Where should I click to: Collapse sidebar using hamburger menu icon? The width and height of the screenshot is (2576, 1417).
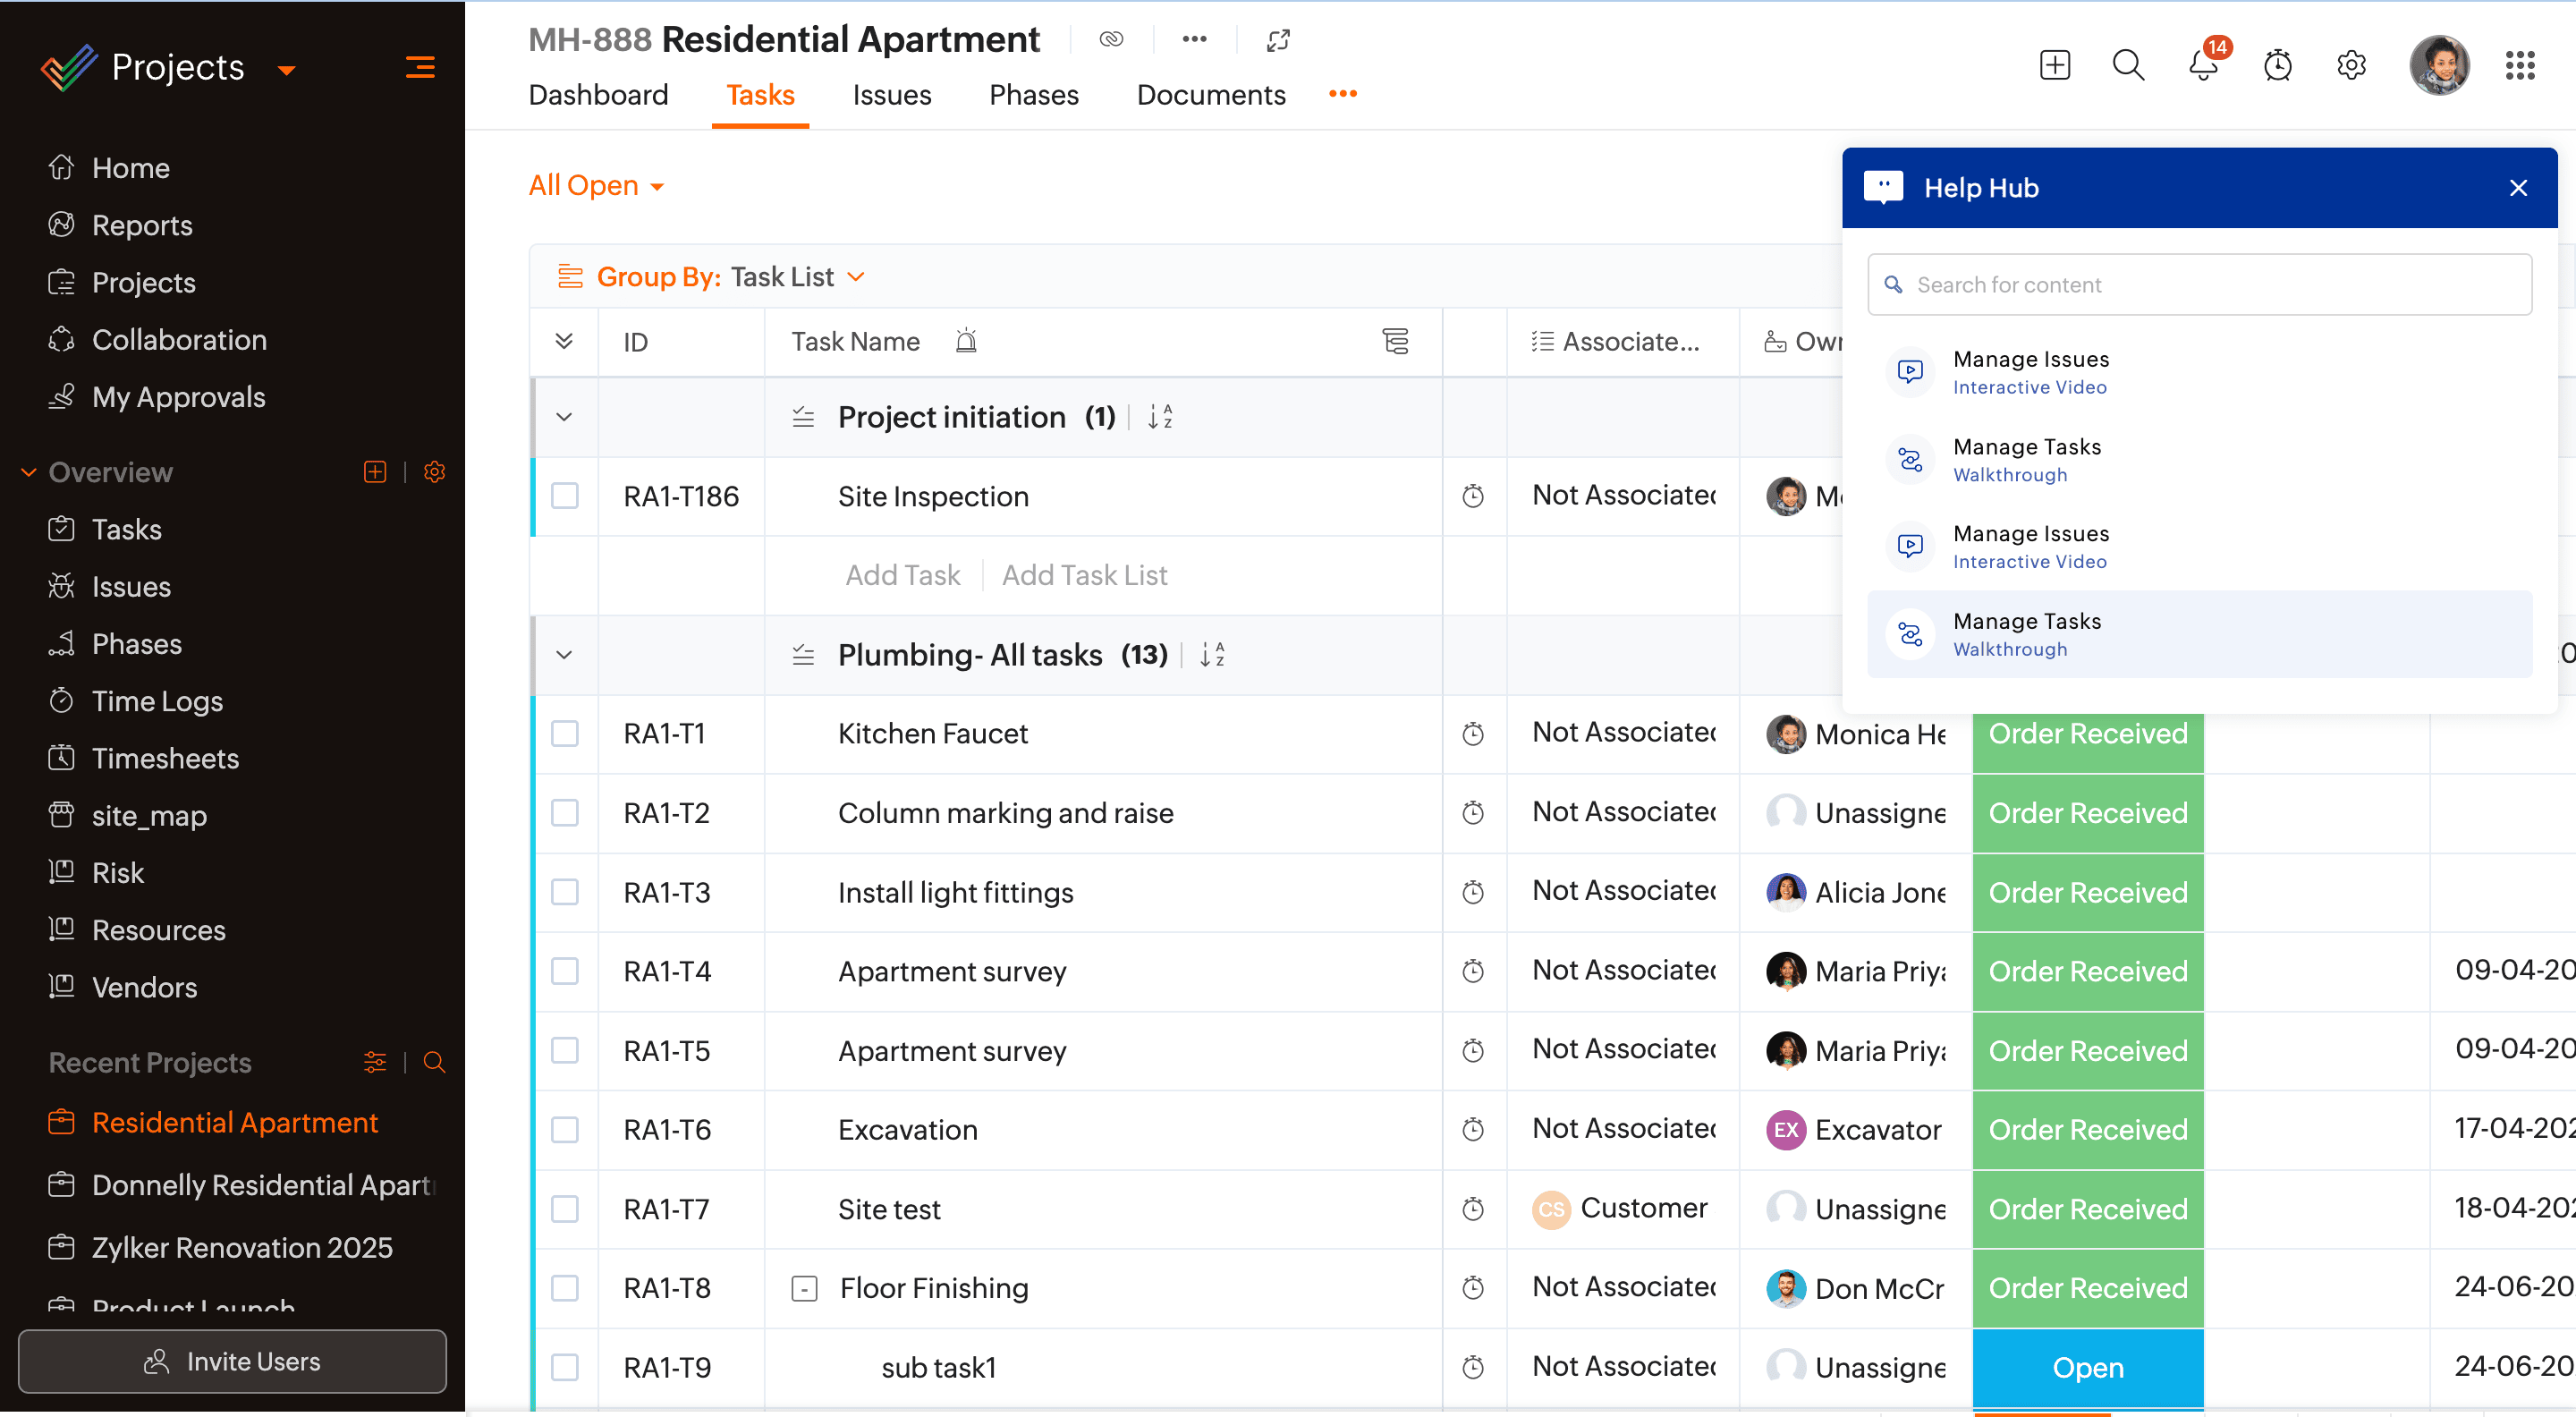coord(420,67)
